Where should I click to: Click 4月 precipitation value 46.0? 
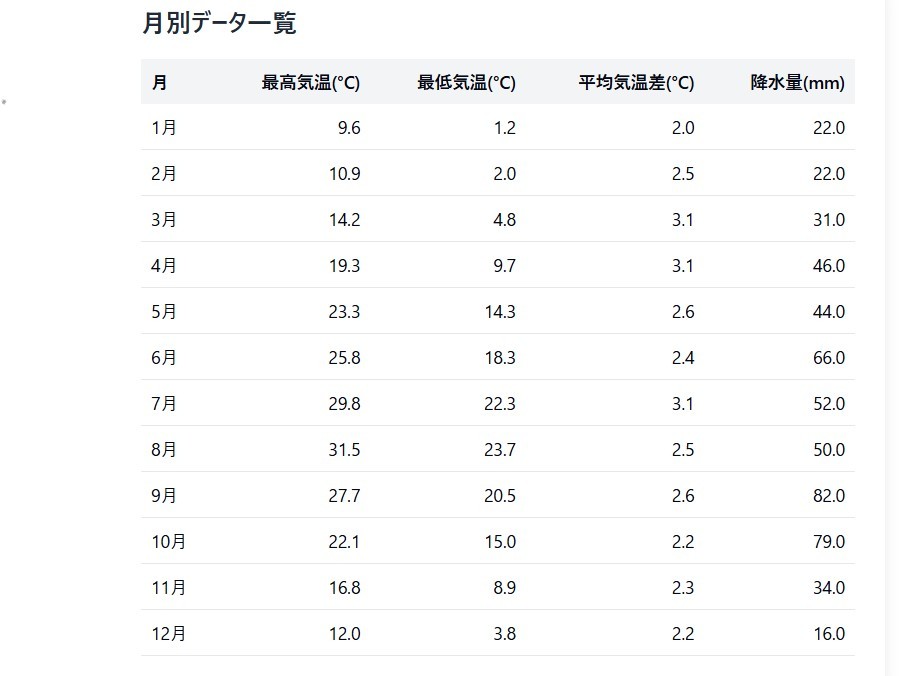(828, 265)
